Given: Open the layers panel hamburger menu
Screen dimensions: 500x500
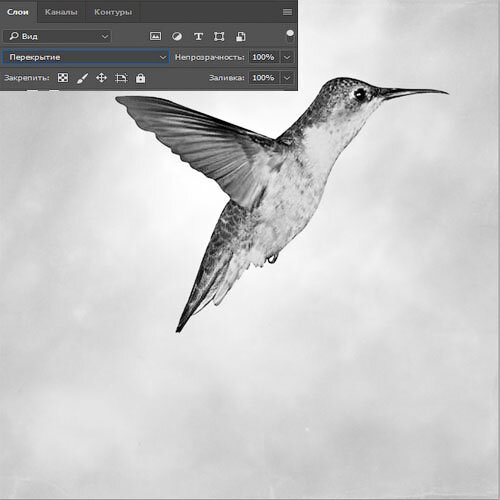Looking at the screenshot, I should tap(287, 12).
